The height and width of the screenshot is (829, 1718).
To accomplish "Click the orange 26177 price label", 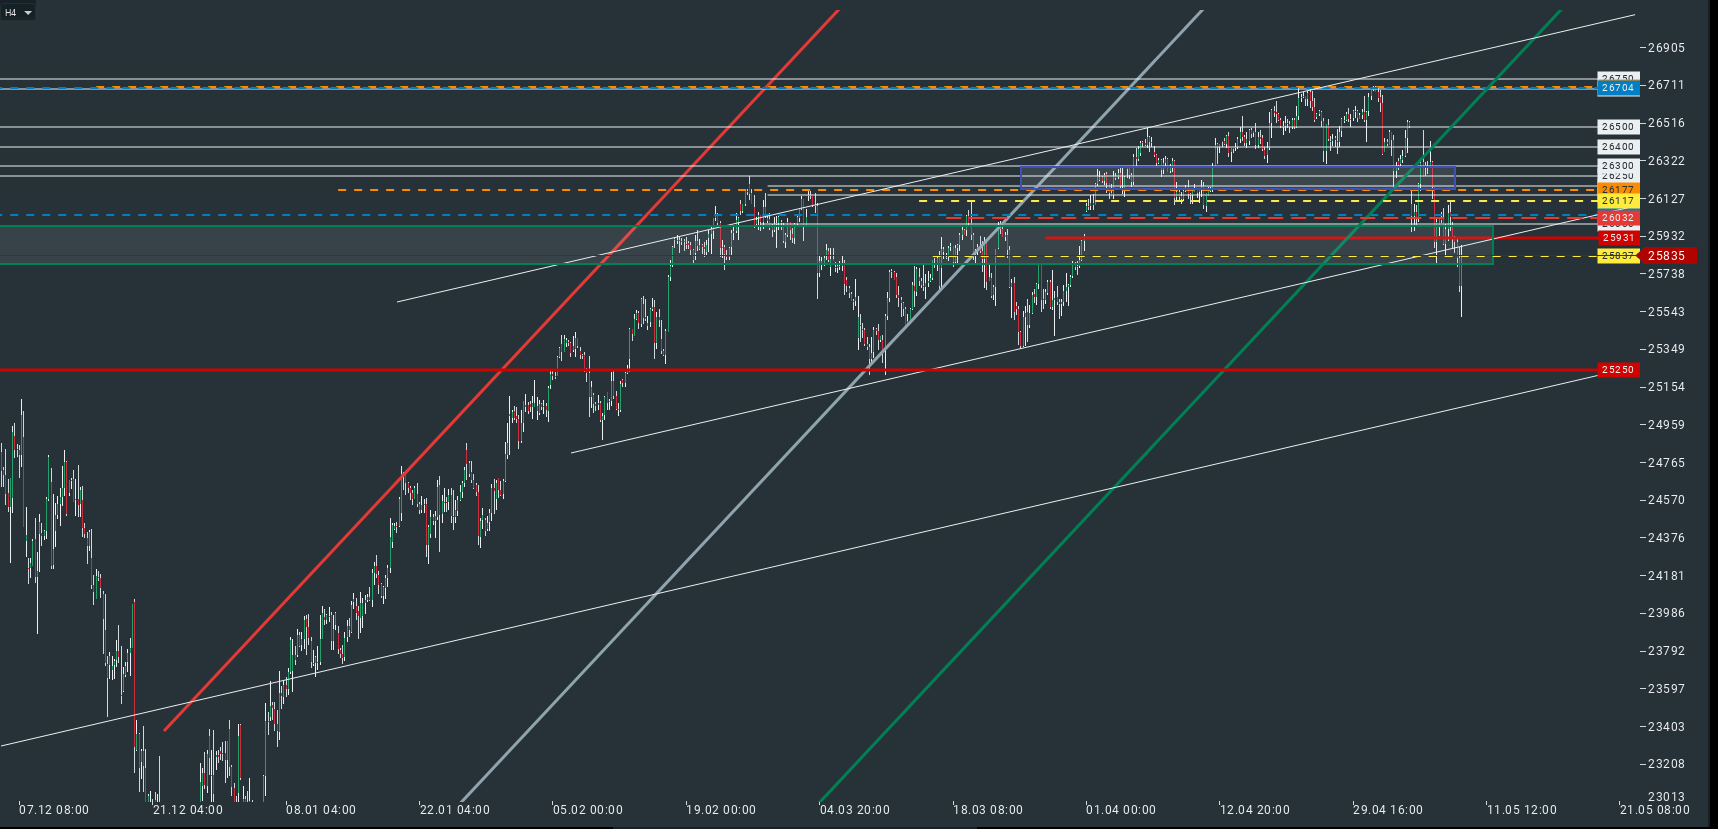I will (x=1618, y=189).
